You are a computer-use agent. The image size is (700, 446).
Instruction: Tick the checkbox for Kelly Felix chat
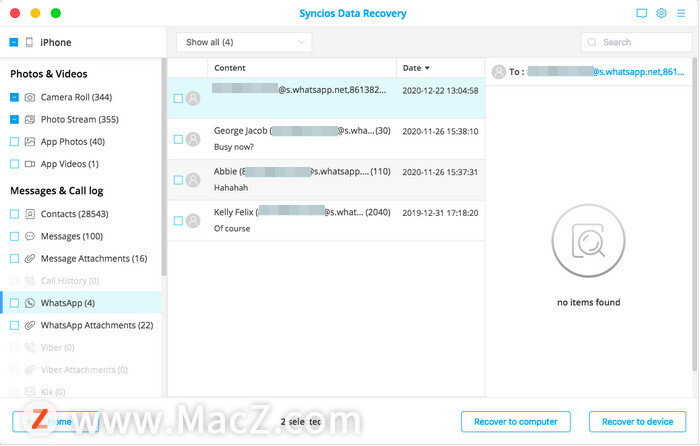(178, 221)
